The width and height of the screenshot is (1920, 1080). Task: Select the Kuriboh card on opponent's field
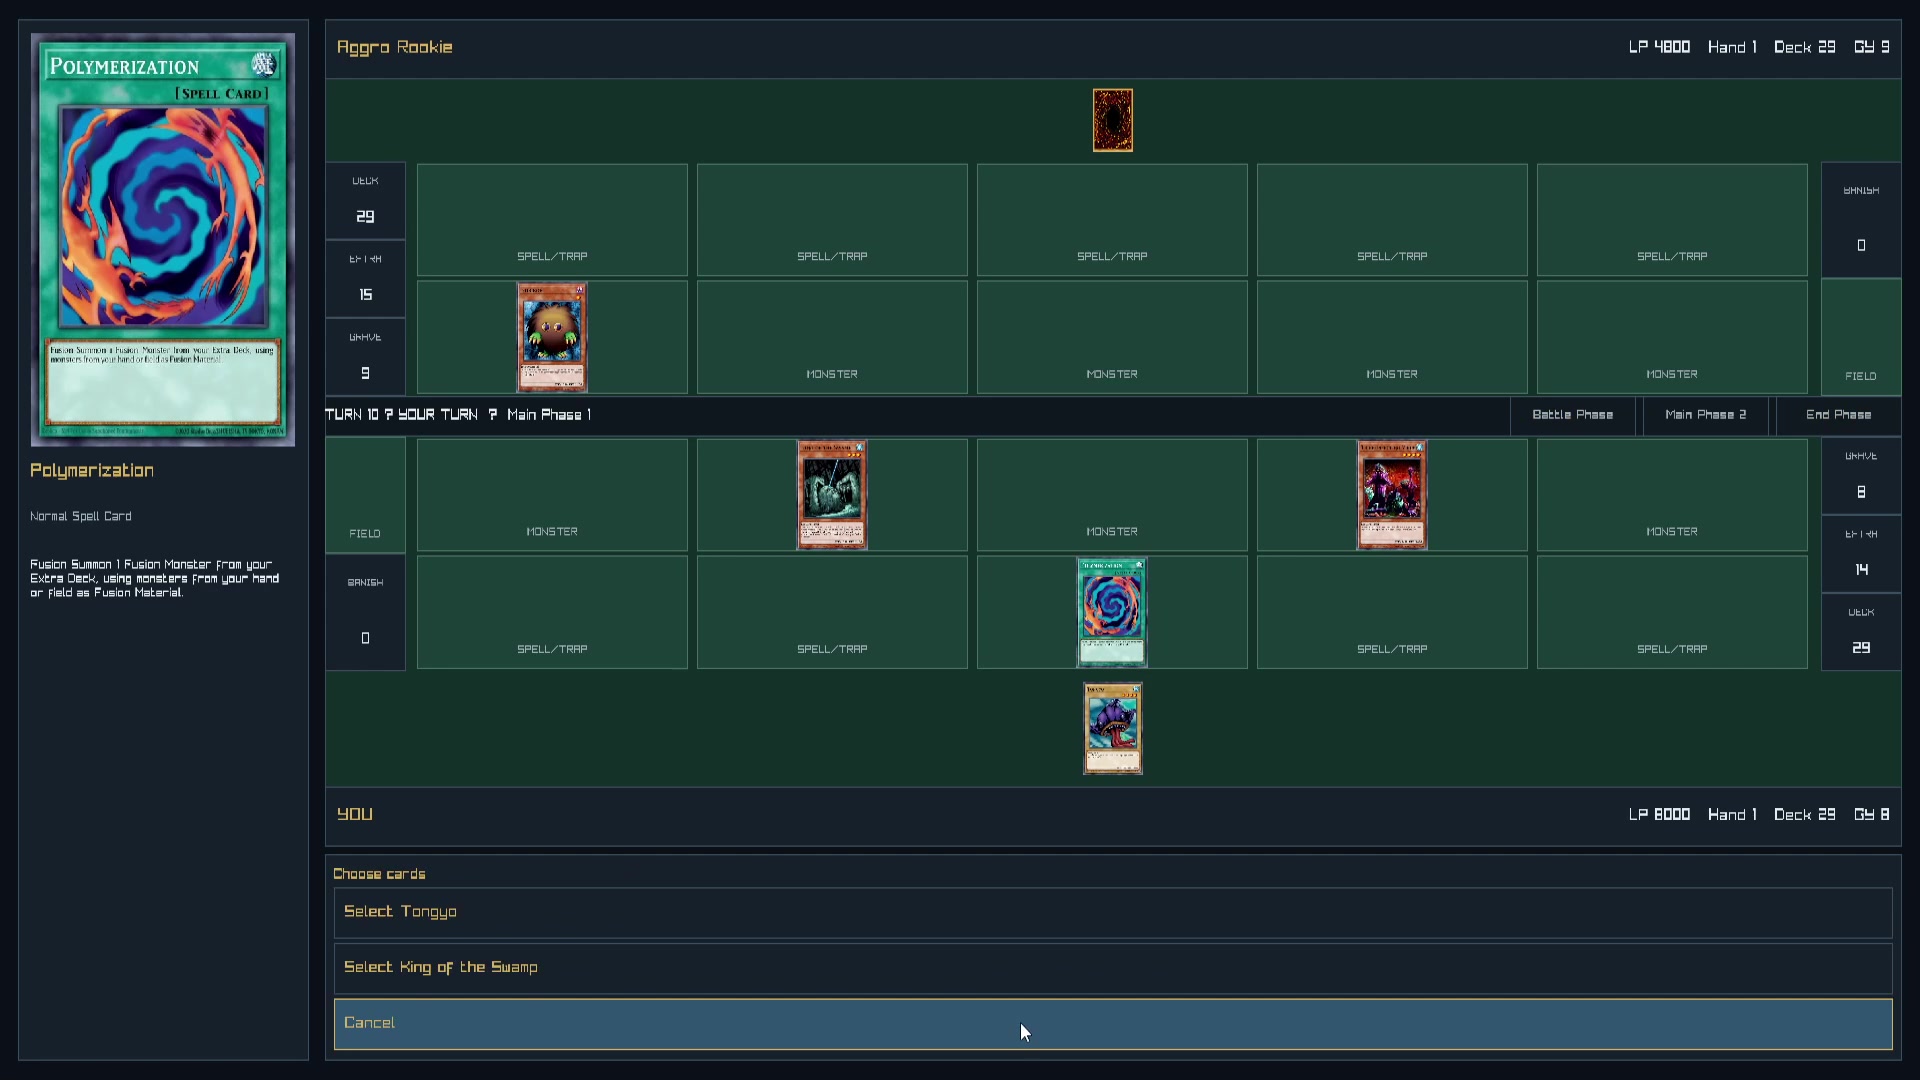[x=552, y=337]
